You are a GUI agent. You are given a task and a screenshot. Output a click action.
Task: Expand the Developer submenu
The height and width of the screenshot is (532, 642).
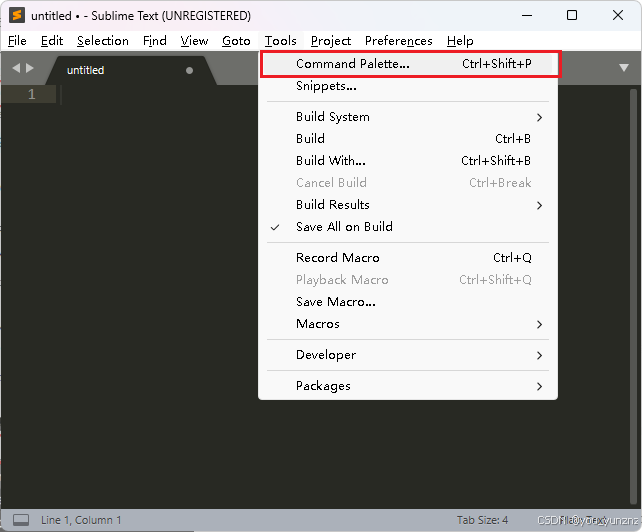click(x=408, y=355)
